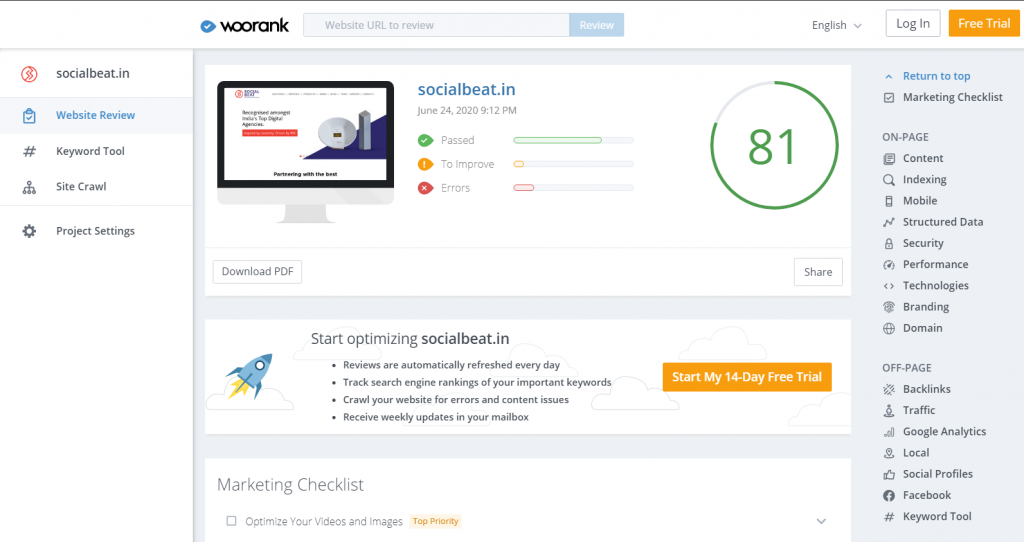Click the Traffic icon
1024x542 pixels.
(889, 411)
